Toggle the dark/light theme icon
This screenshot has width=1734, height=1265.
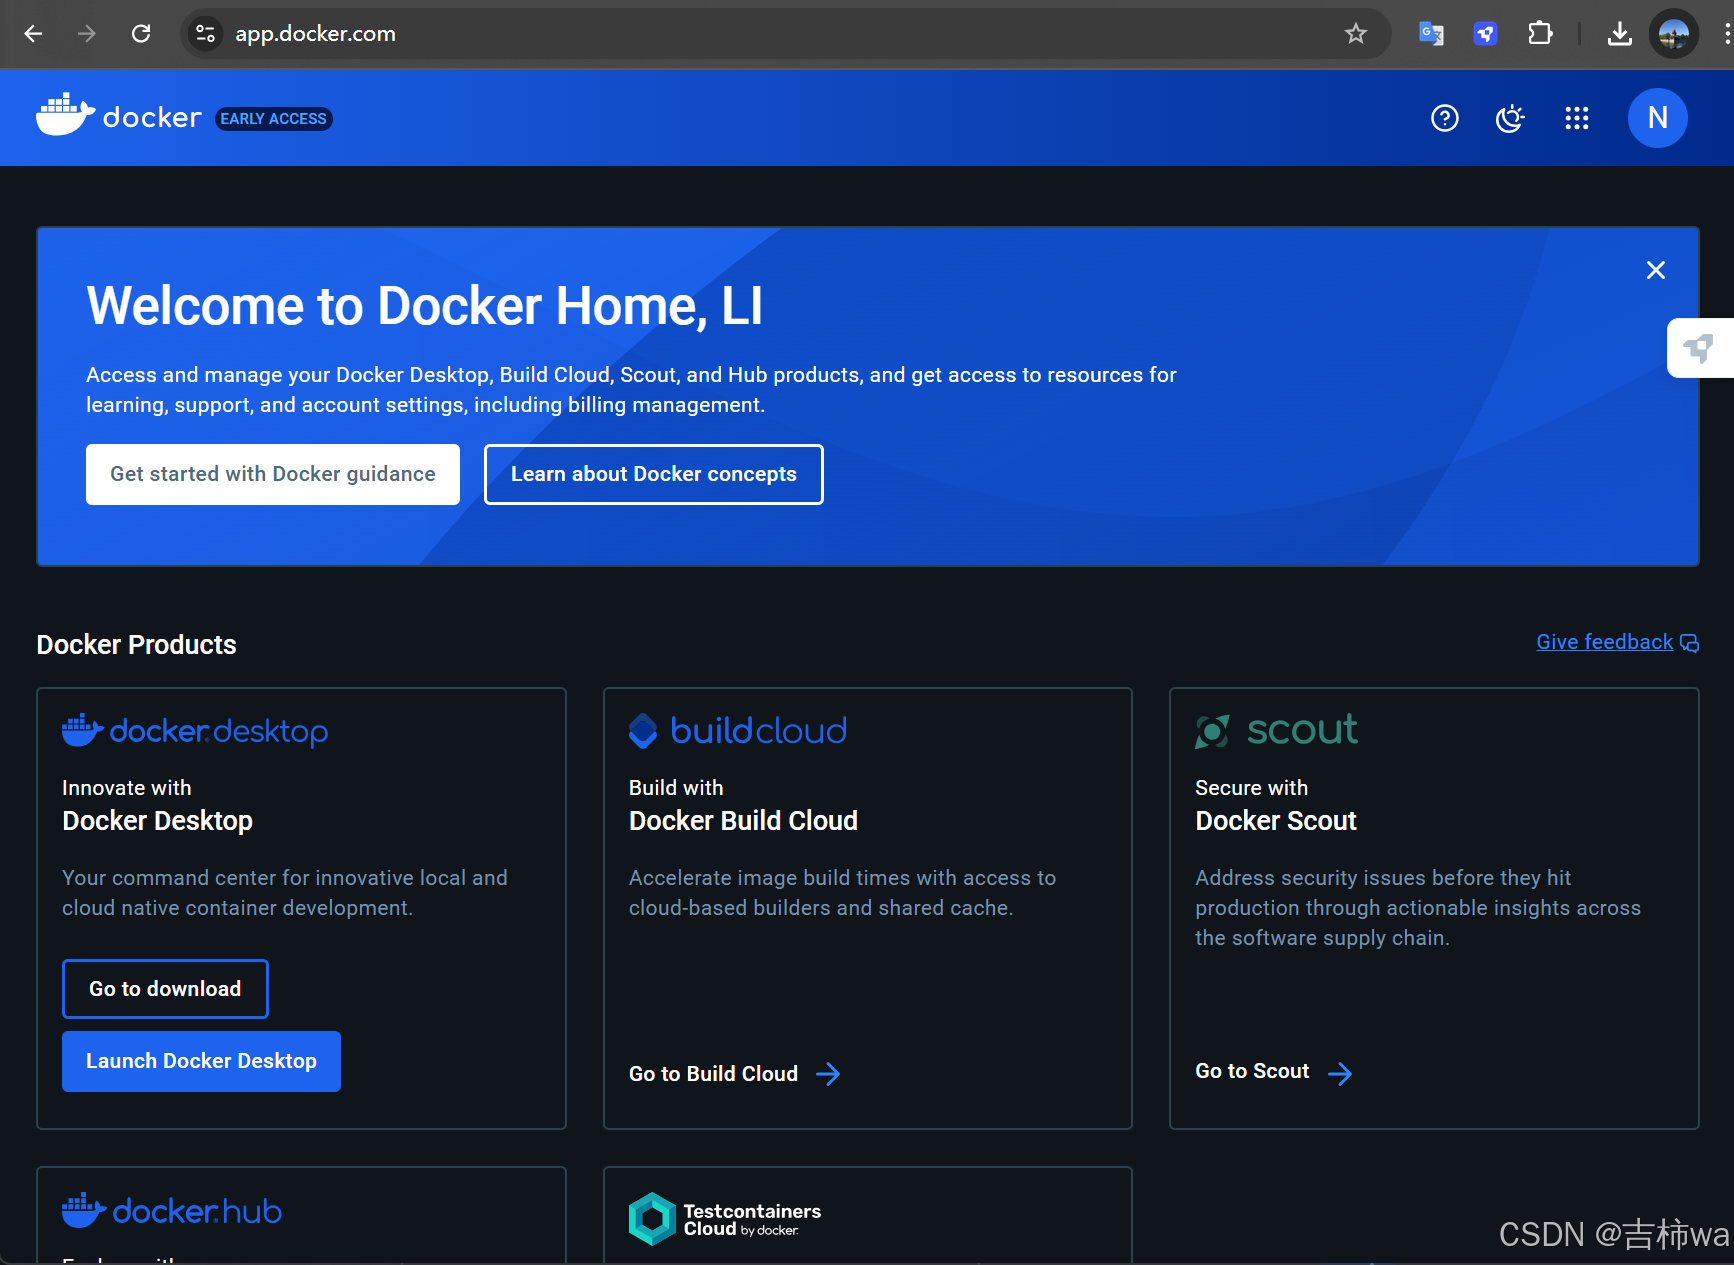tap(1510, 119)
